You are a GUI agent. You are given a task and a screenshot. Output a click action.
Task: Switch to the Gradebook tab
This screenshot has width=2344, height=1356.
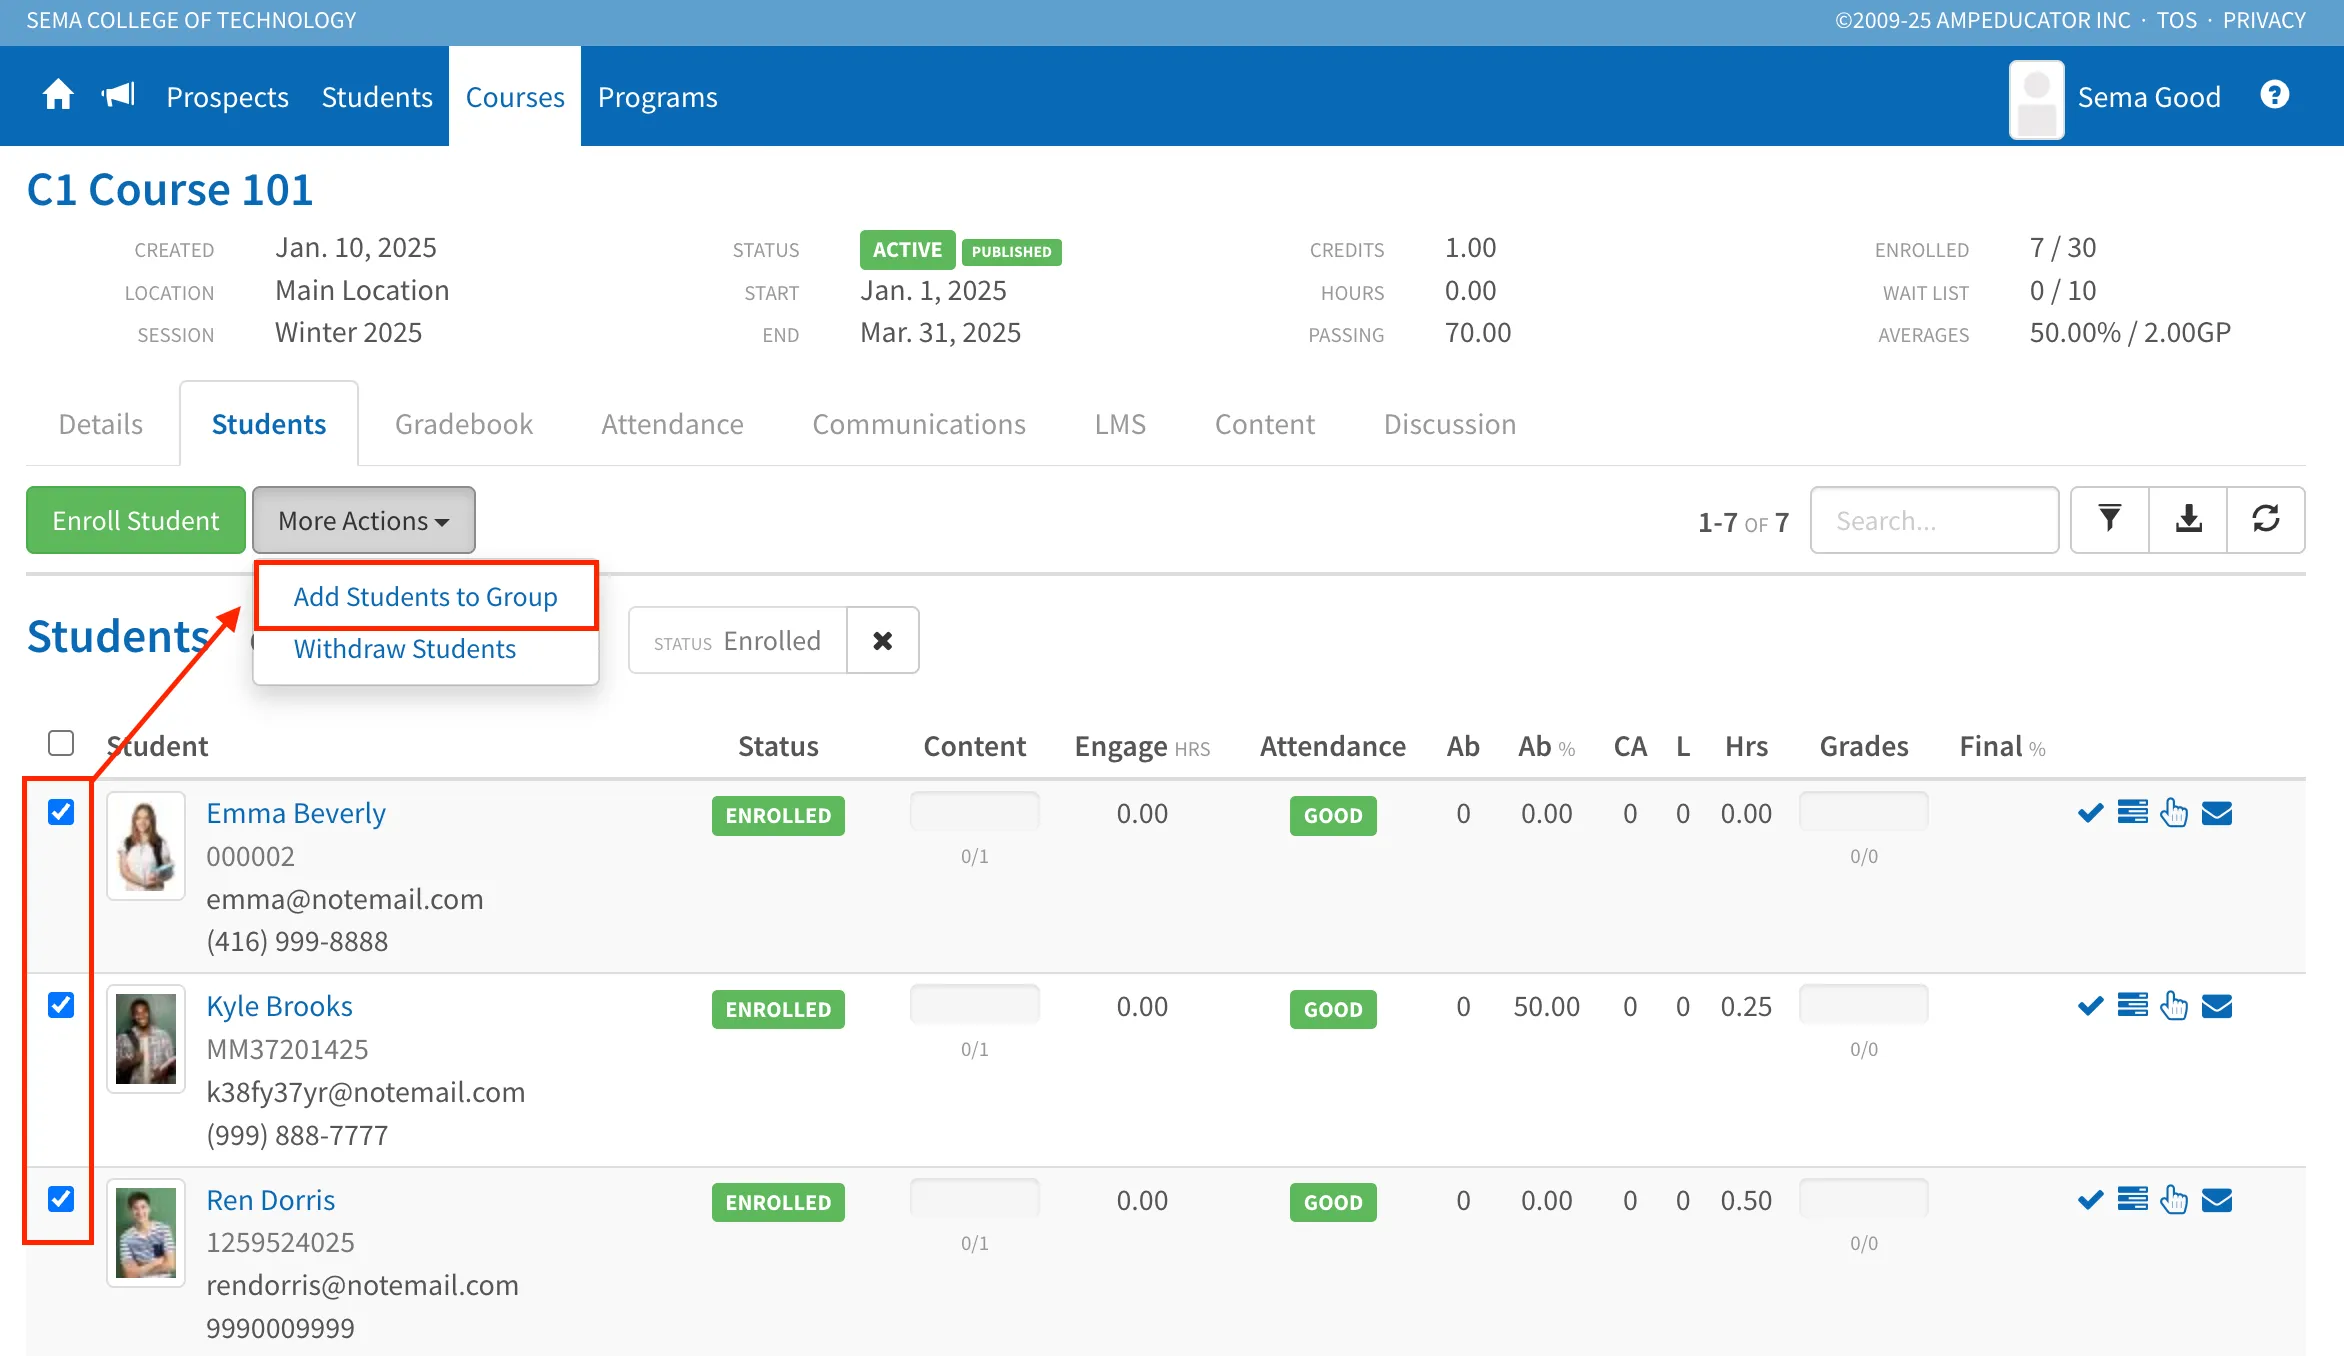click(x=464, y=424)
